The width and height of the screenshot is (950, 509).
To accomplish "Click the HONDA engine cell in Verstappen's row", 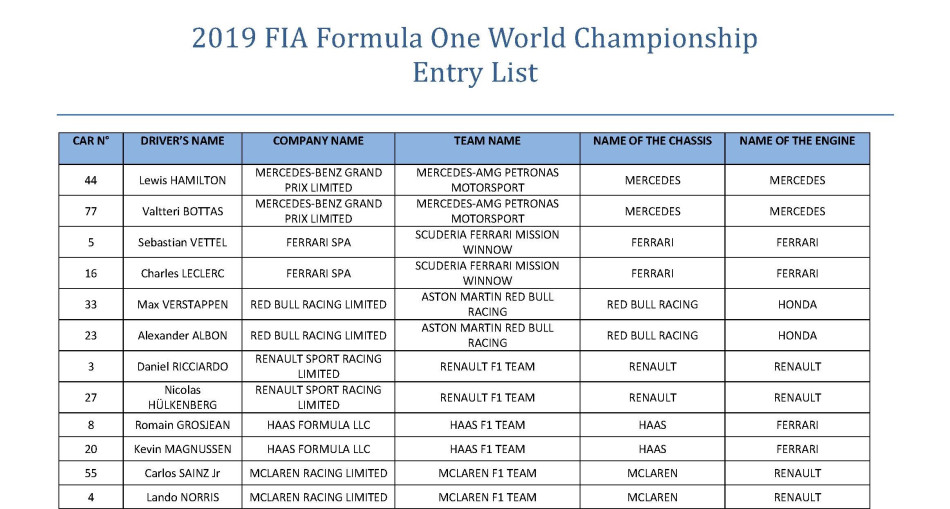I will pos(797,304).
